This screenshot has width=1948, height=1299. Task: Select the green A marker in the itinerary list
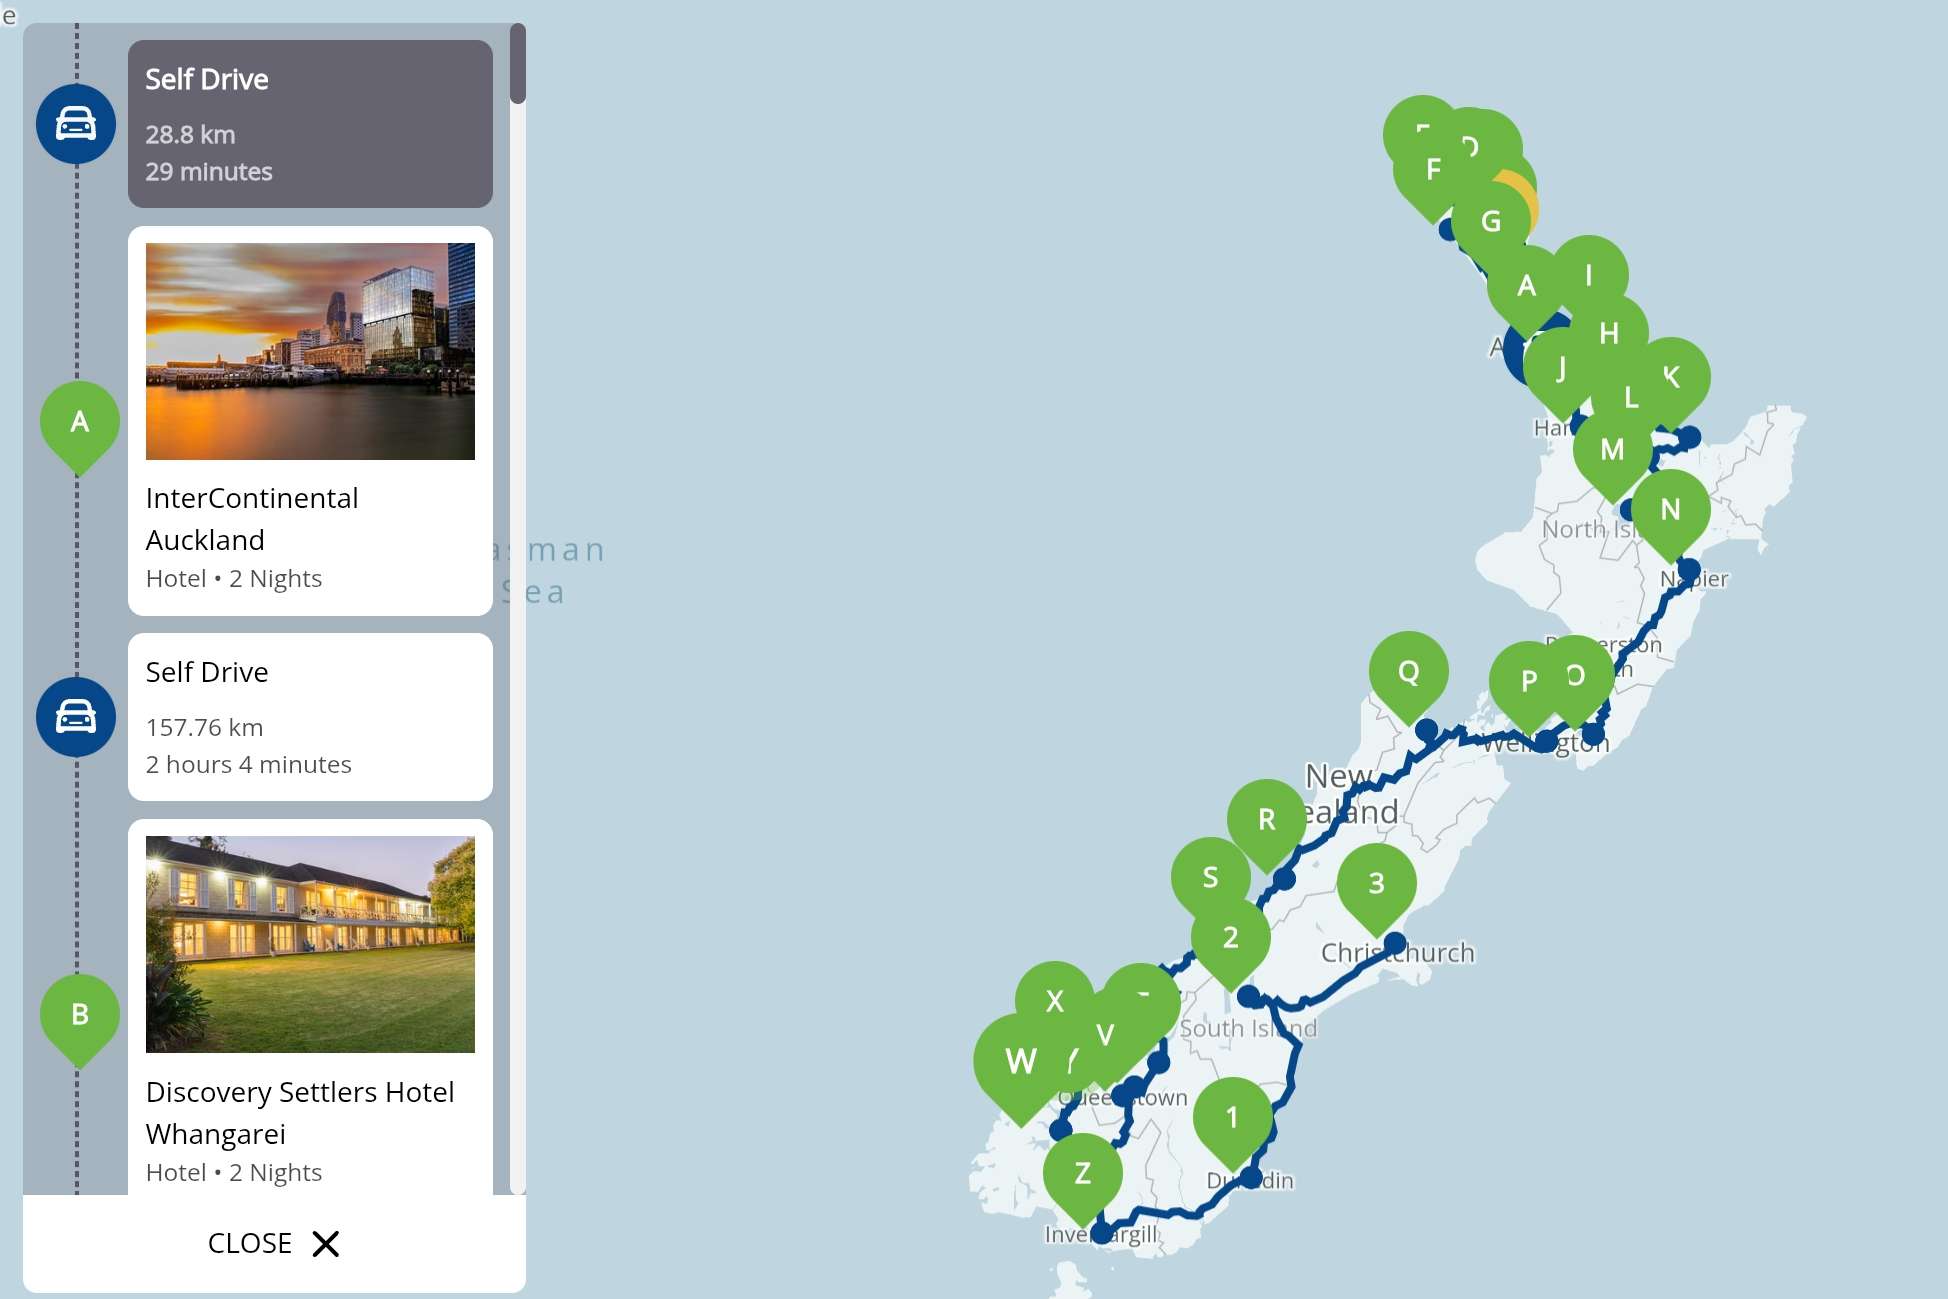80,424
